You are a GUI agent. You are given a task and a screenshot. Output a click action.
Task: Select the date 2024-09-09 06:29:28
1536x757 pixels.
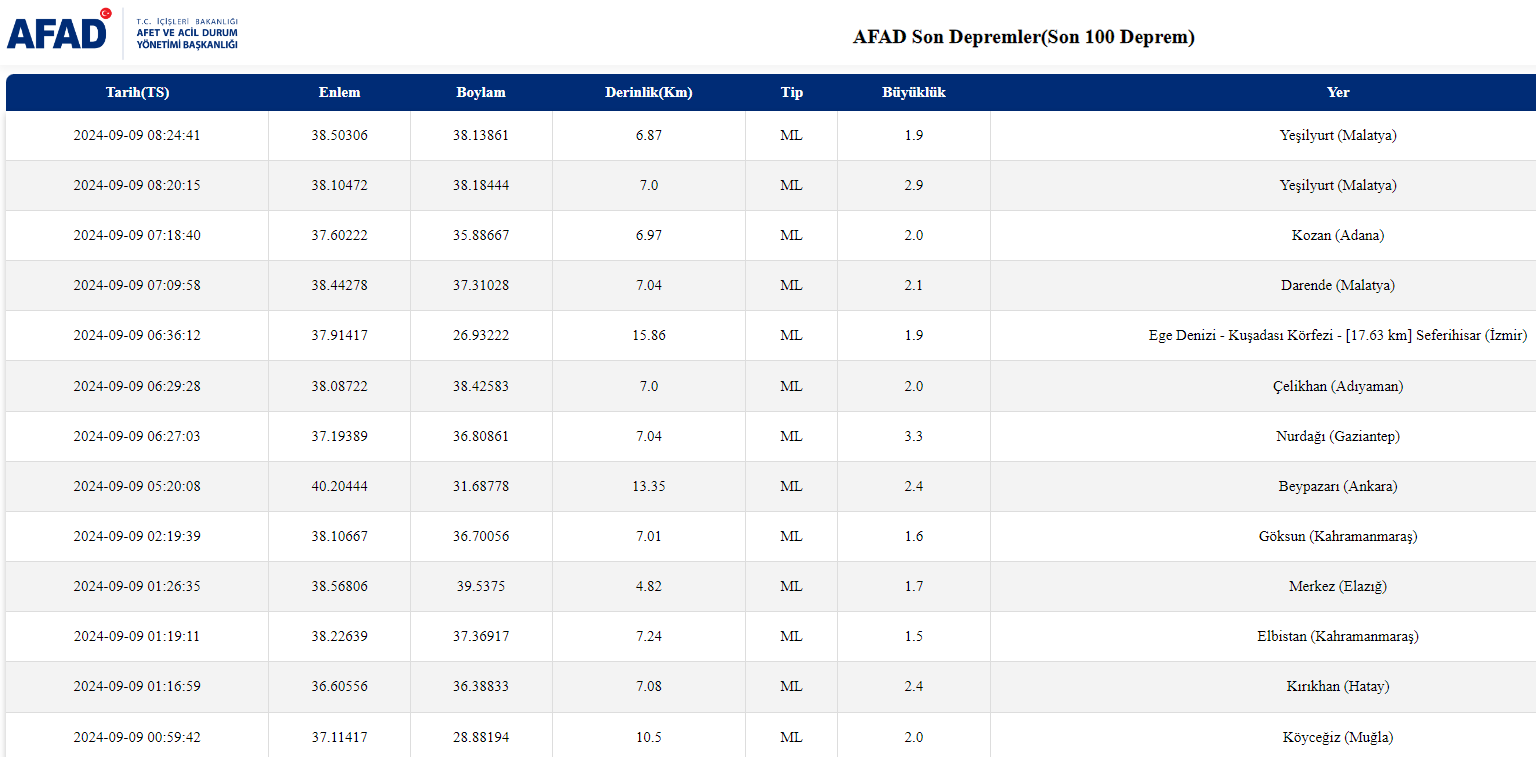click(137, 386)
